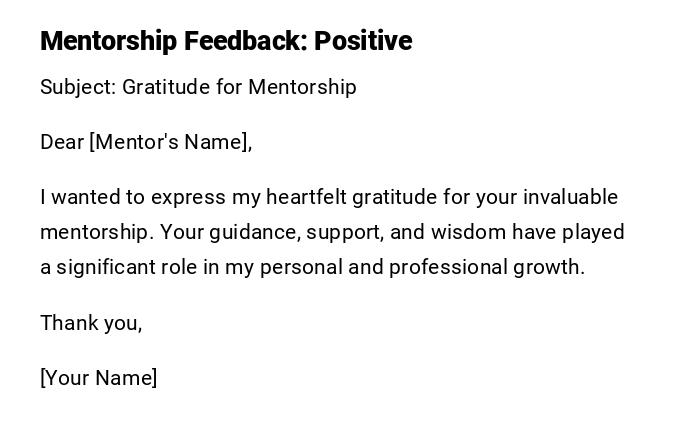The image size is (700, 440).
Task: Select the [Your Name] signature placeholder
Action: 99,378
